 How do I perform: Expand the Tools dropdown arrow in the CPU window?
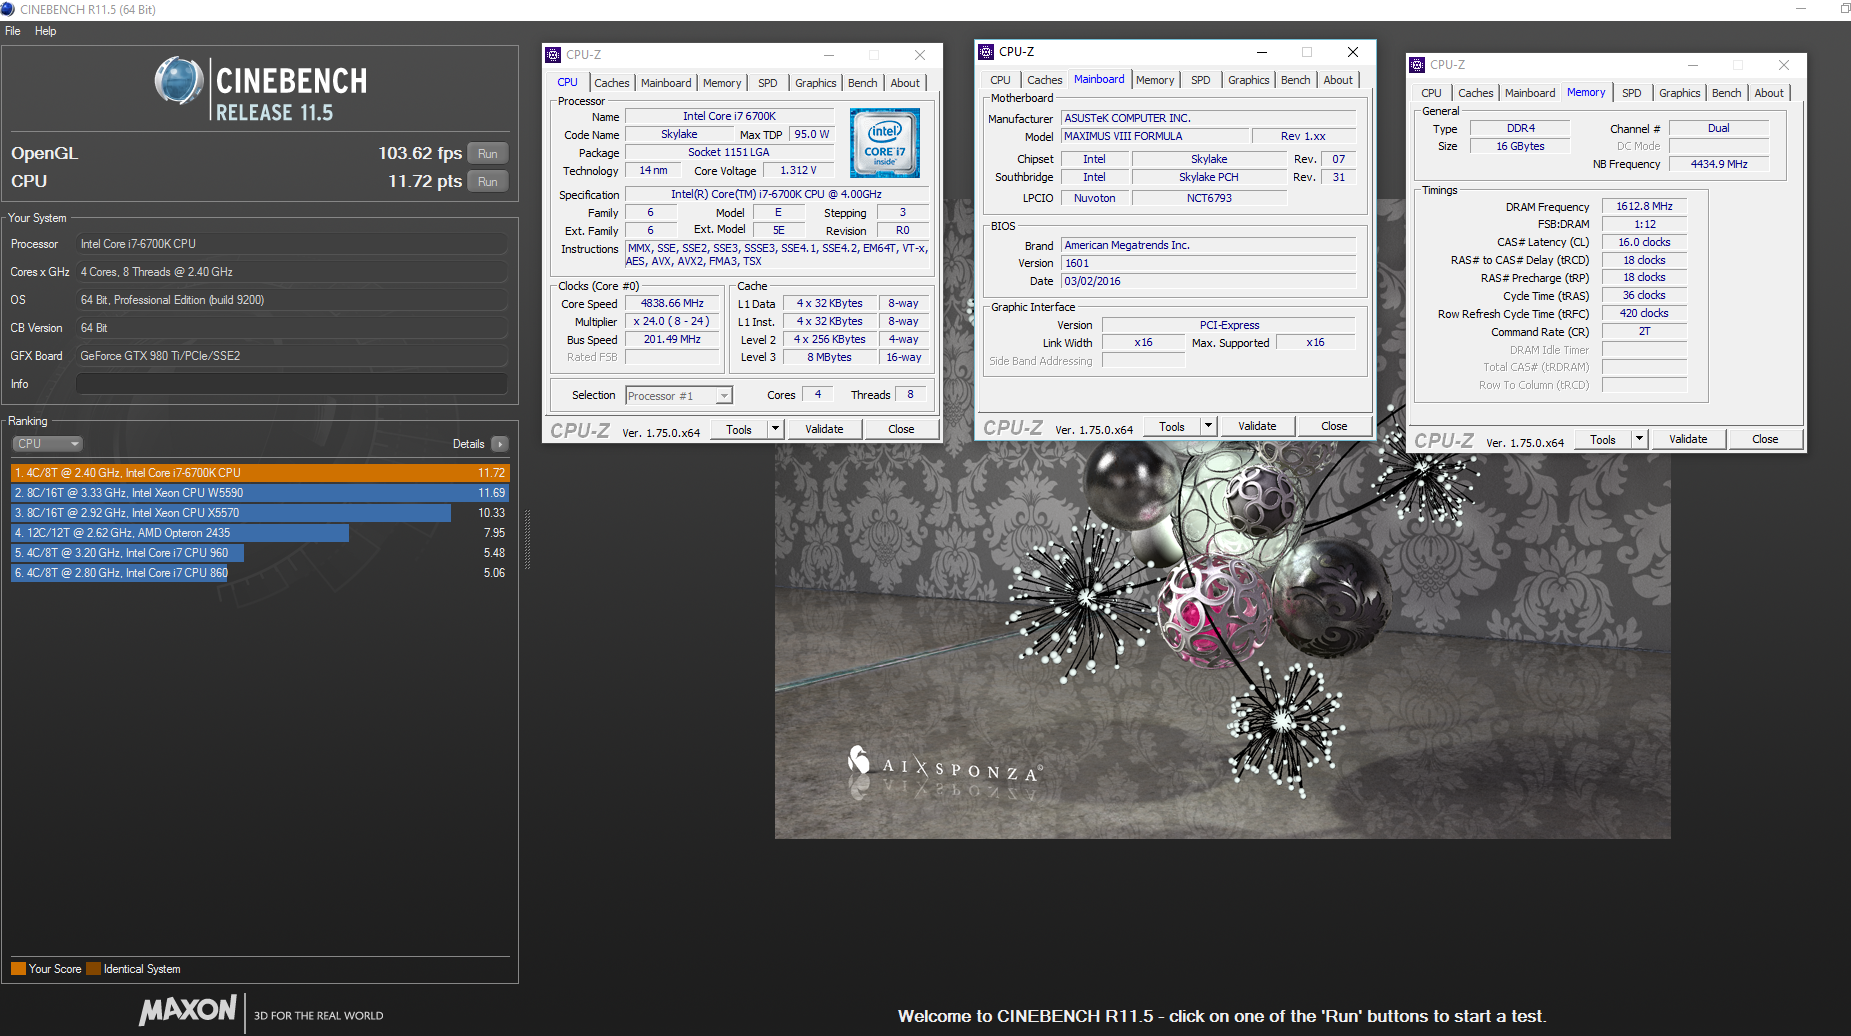point(775,429)
